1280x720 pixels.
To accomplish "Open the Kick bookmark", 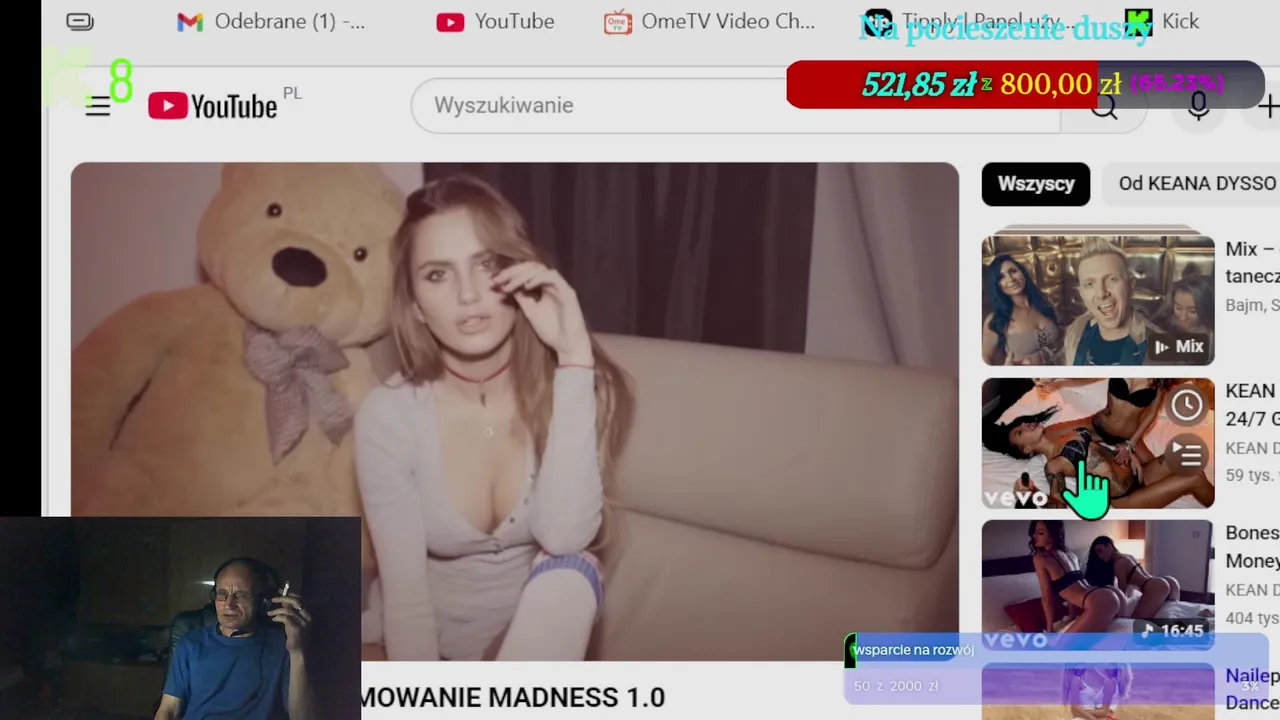I will click(x=1161, y=21).
